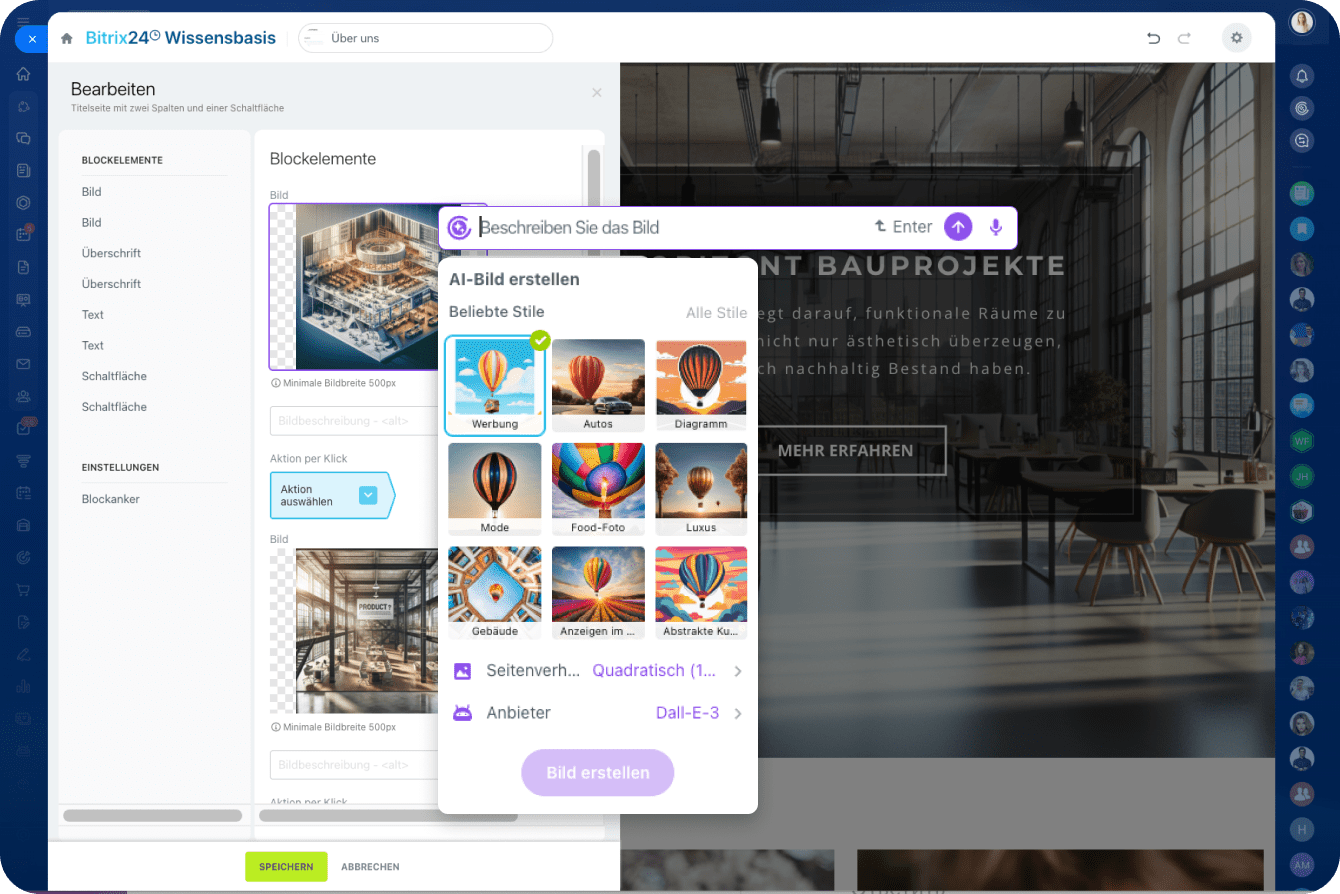
Task: Show all styles via Alle Stile
Action: click(x=716, y=313)
